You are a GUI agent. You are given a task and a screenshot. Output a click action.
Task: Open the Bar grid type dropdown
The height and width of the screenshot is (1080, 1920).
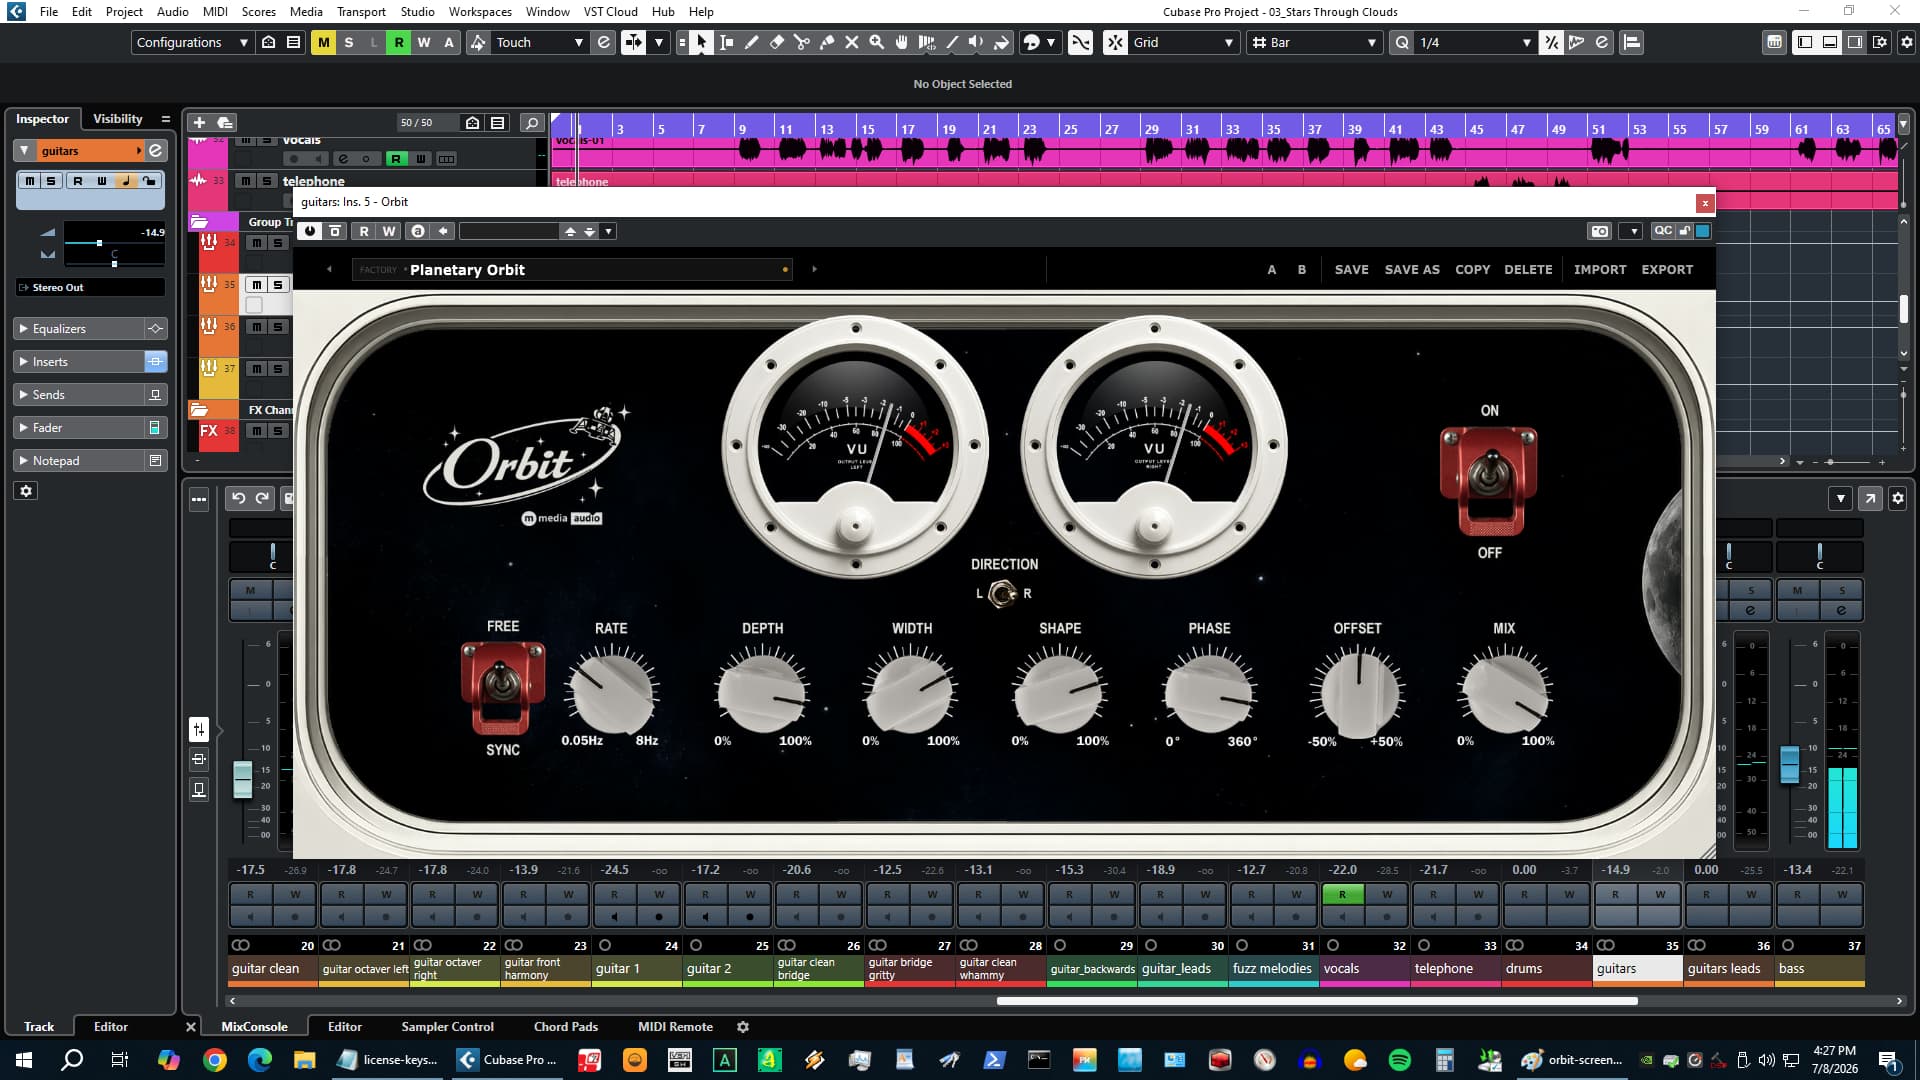click(x=1314, y=42)
